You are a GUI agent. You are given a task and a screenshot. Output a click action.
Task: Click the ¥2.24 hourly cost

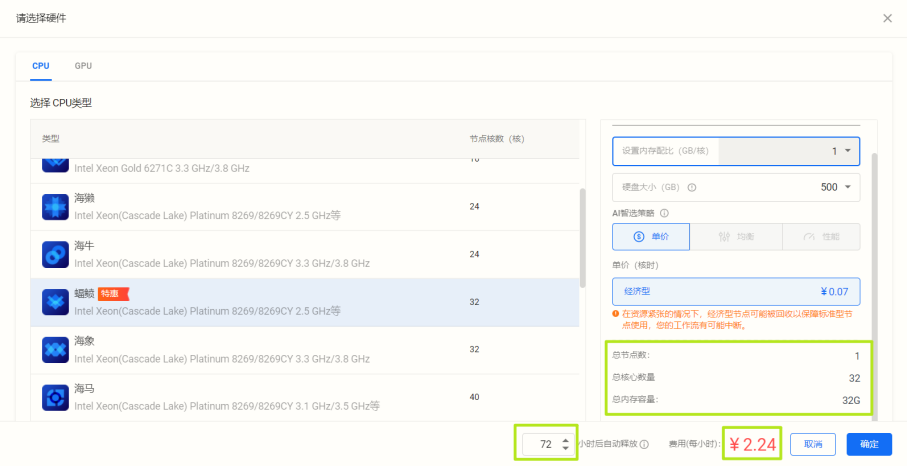tap(752, 445)
